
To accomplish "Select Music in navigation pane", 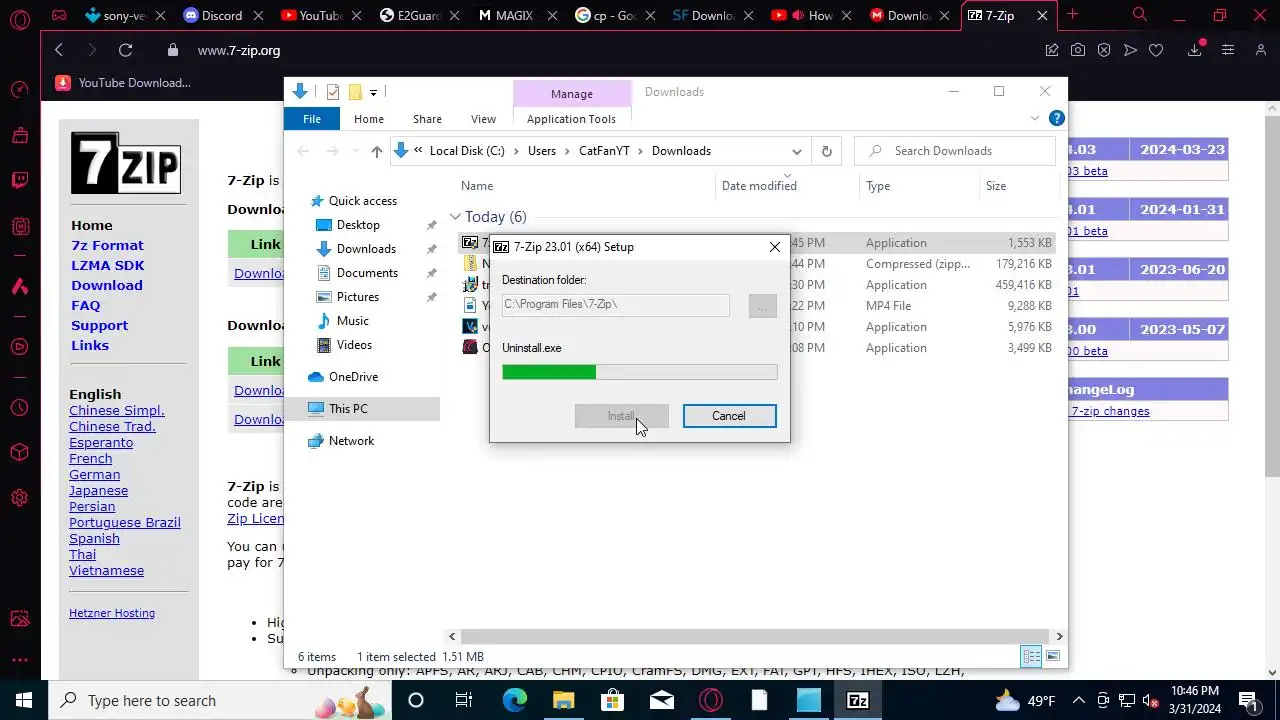I will coord(352,321).
